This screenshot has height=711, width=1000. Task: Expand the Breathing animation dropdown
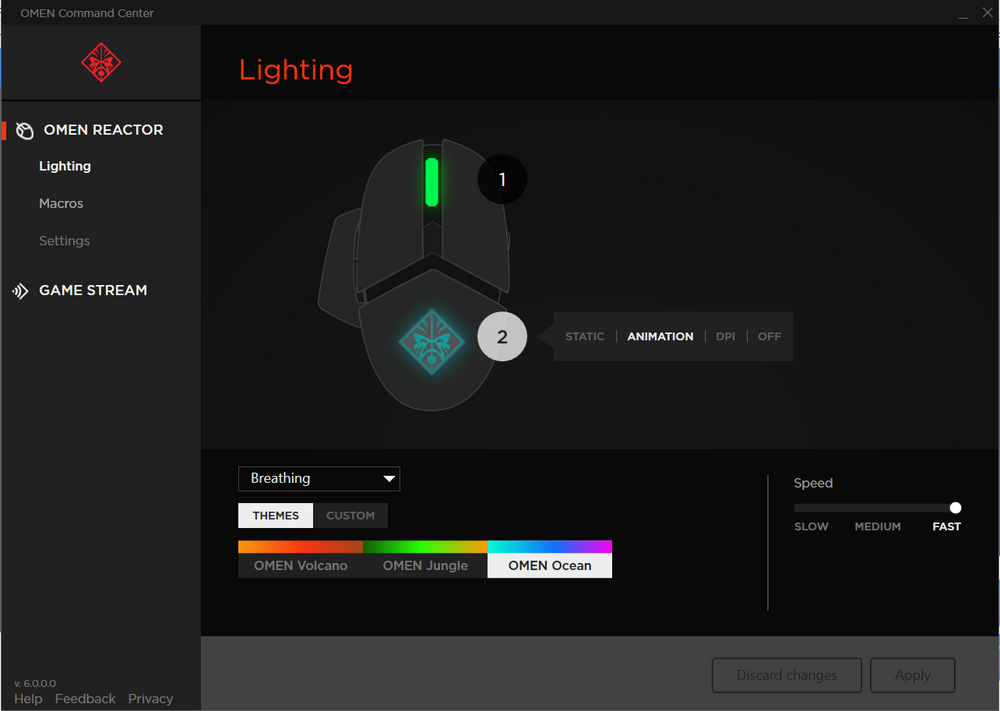point(319,479)
